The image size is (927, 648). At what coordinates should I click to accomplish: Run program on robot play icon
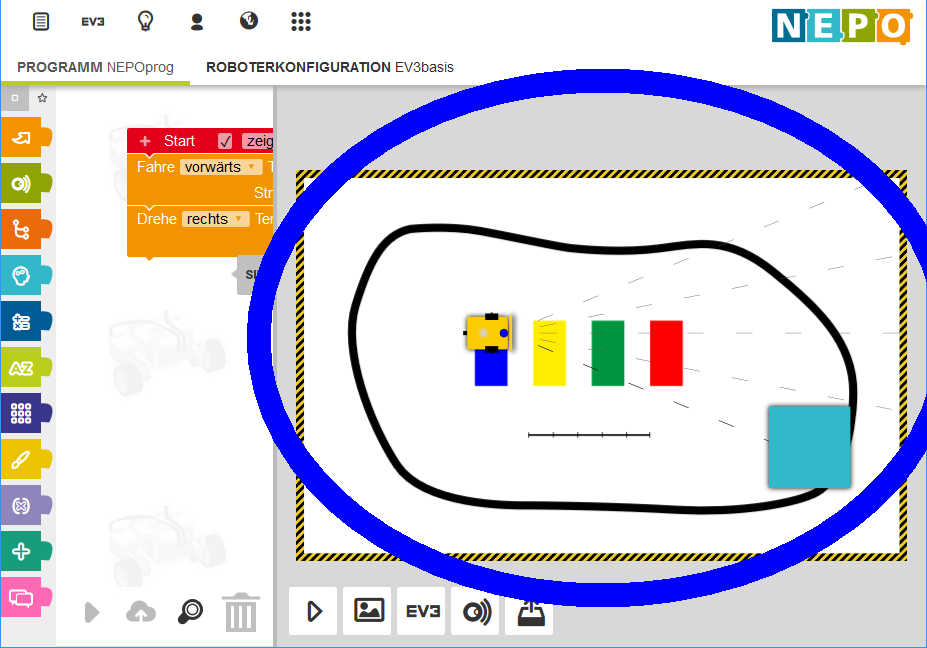point(92,612)
